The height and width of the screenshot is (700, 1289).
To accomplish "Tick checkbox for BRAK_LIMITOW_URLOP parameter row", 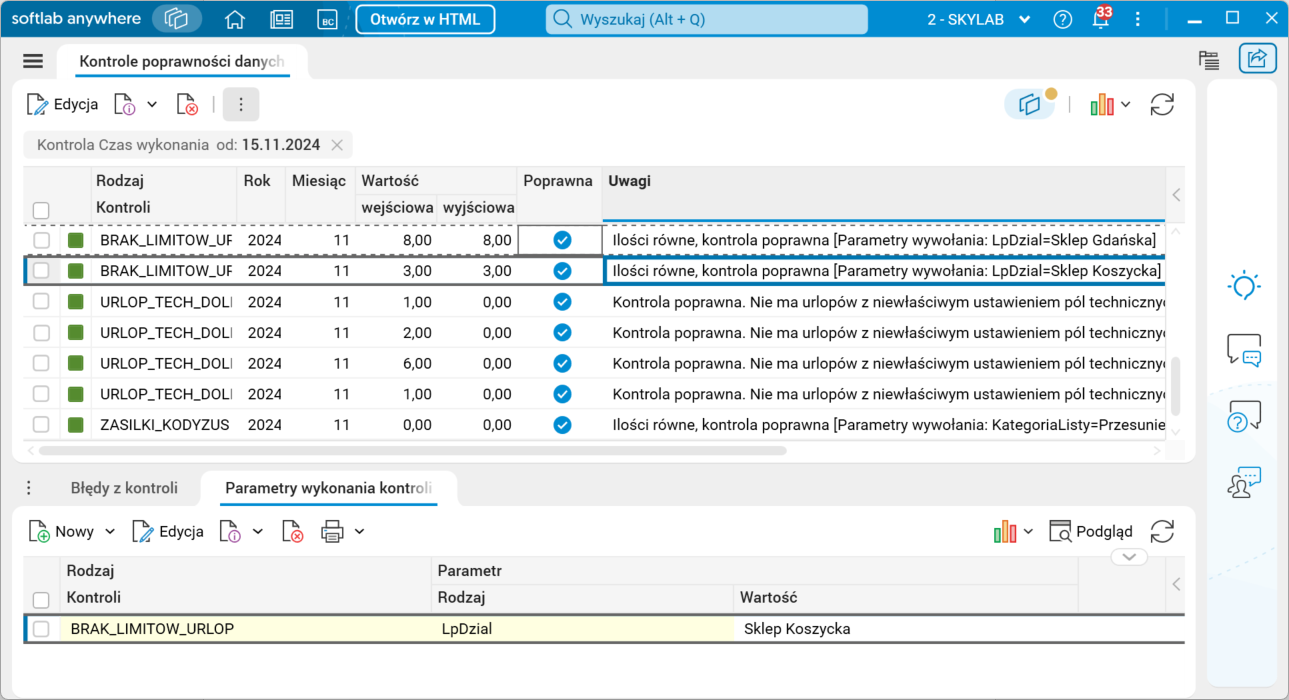I will [x=41, y=629].
